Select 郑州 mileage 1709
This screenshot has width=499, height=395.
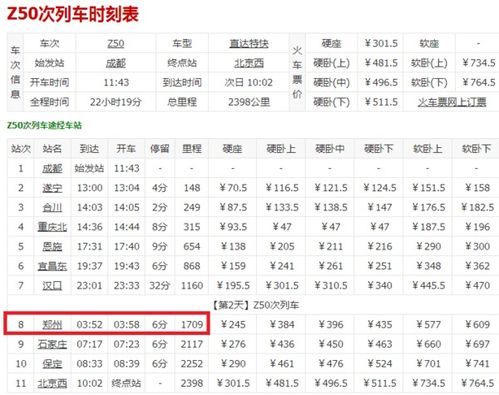click(x=192, y=324)
